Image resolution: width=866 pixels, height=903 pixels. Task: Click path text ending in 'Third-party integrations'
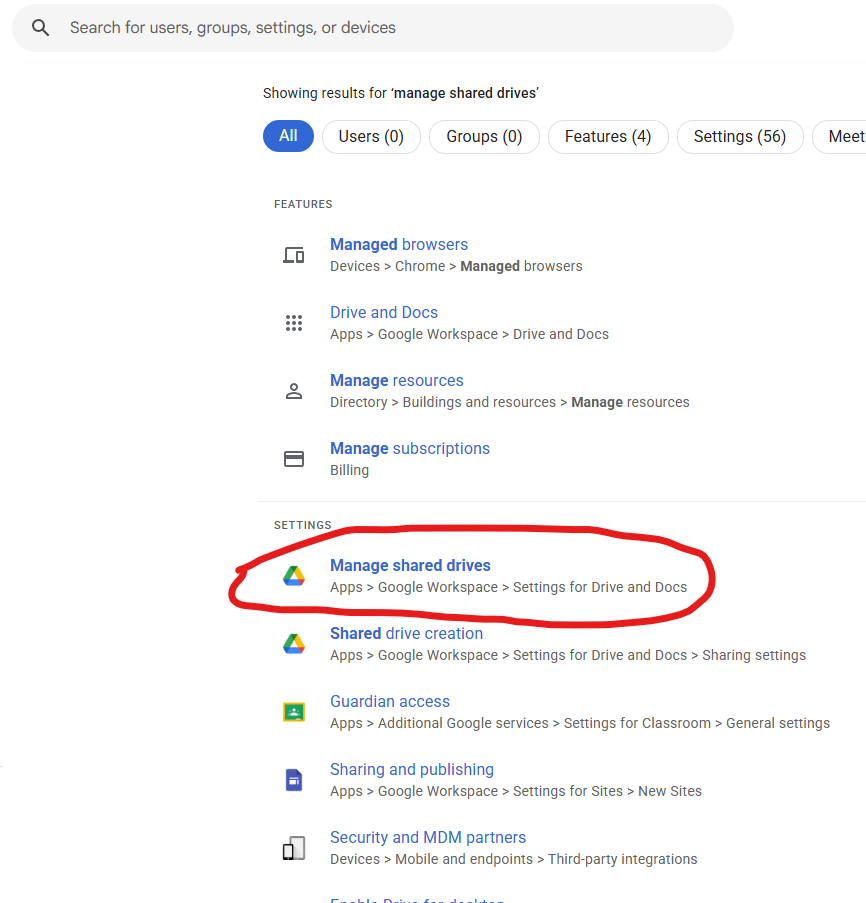click(x=514, y=859)
